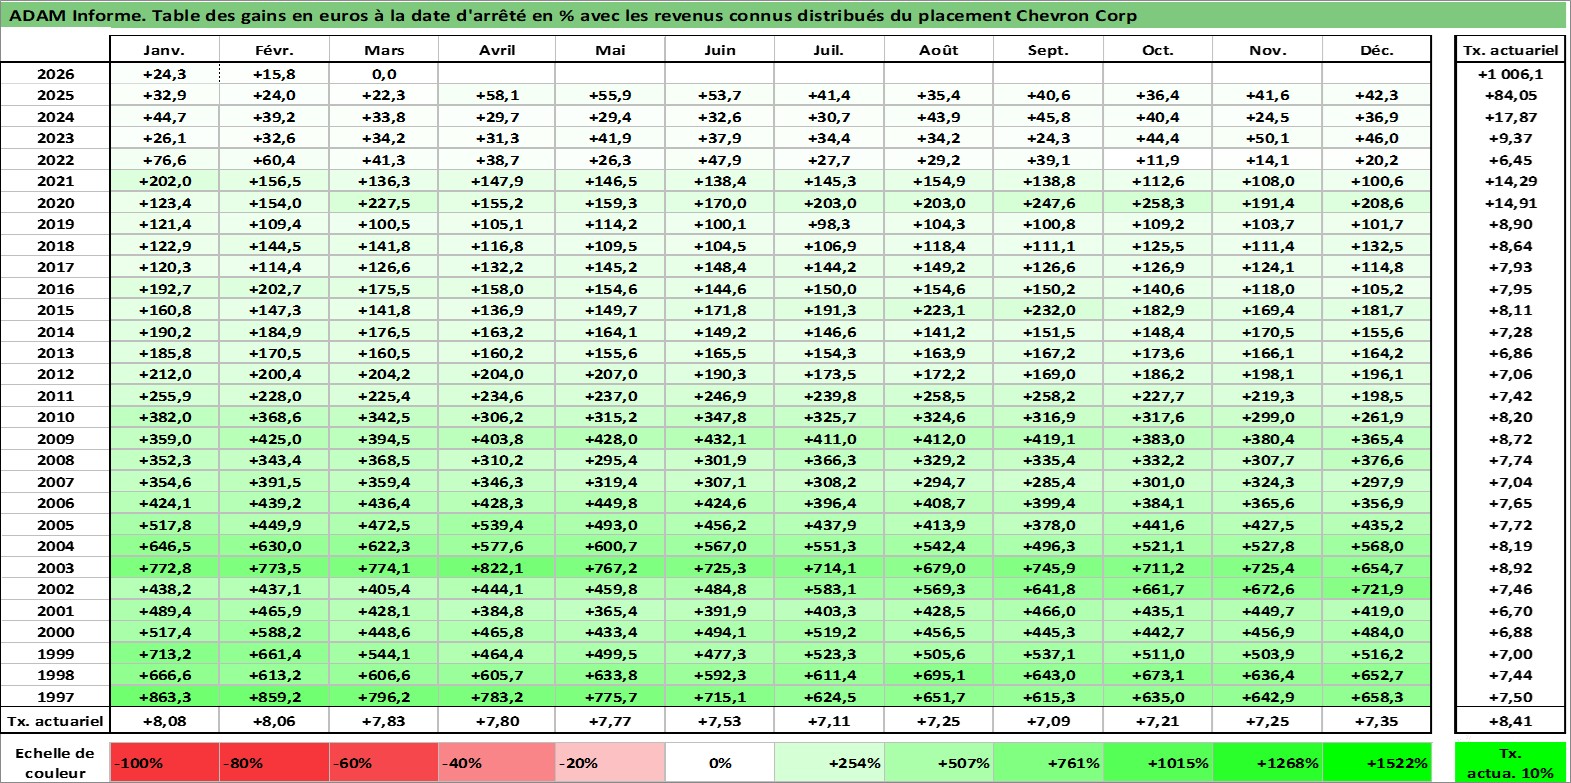Click cell +24,3 for January 2026
This screenshot has height=783, width=1571.
coord(164,74)
